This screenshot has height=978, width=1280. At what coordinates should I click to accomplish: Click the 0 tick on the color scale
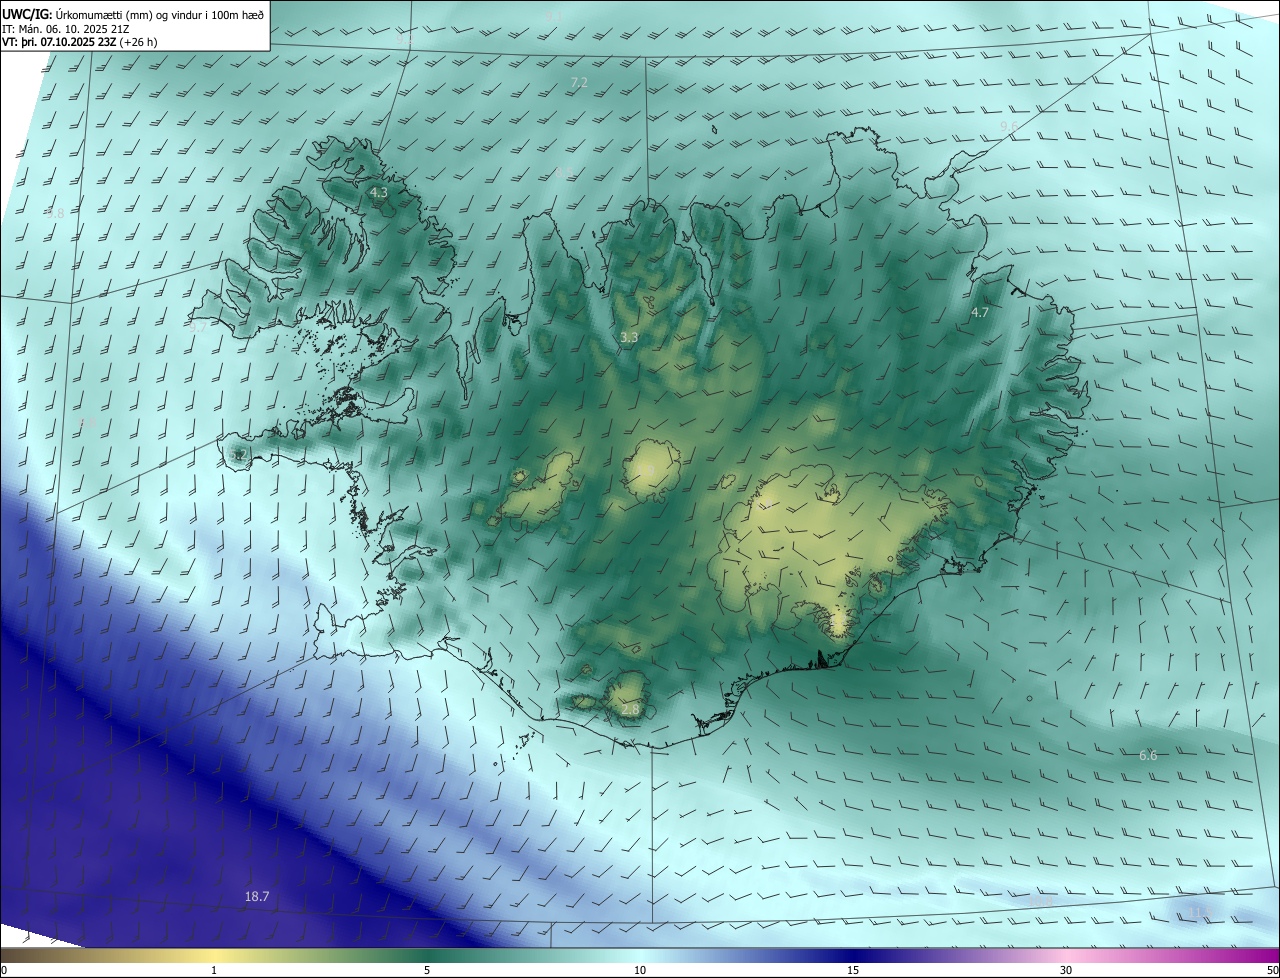[x=4, y=970]
